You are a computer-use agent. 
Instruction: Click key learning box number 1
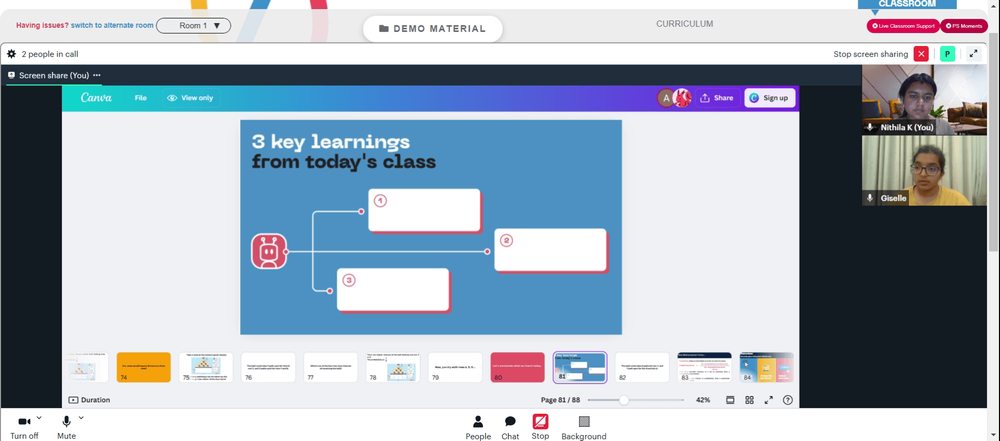[424, 210]
